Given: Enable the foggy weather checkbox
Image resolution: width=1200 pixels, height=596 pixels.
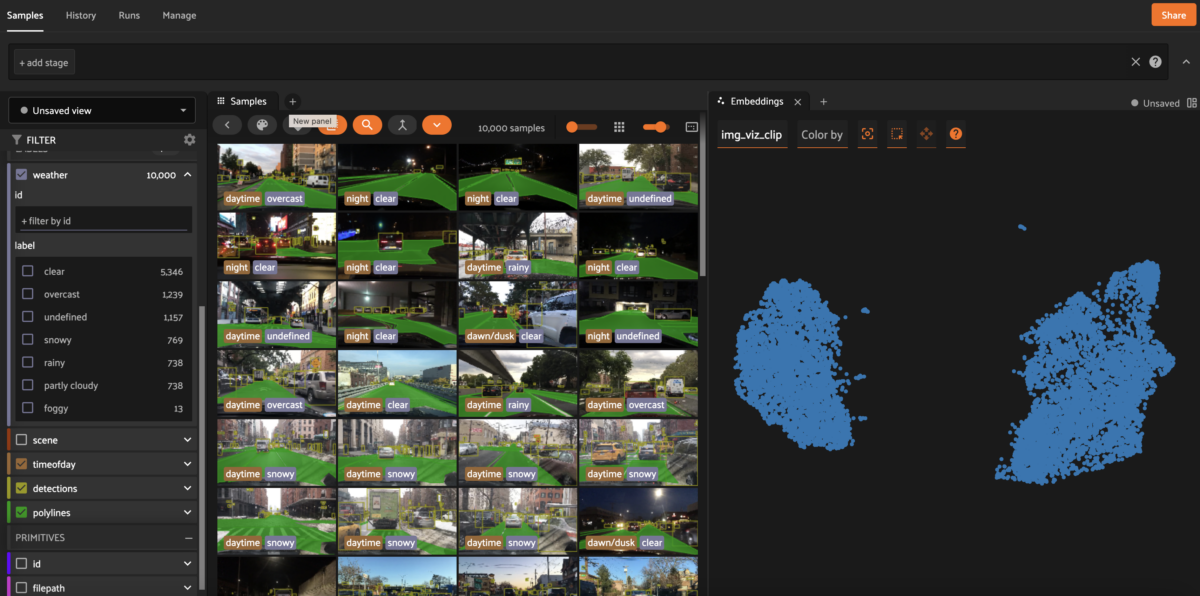Looking at the screenshot, I should [27, 408].
